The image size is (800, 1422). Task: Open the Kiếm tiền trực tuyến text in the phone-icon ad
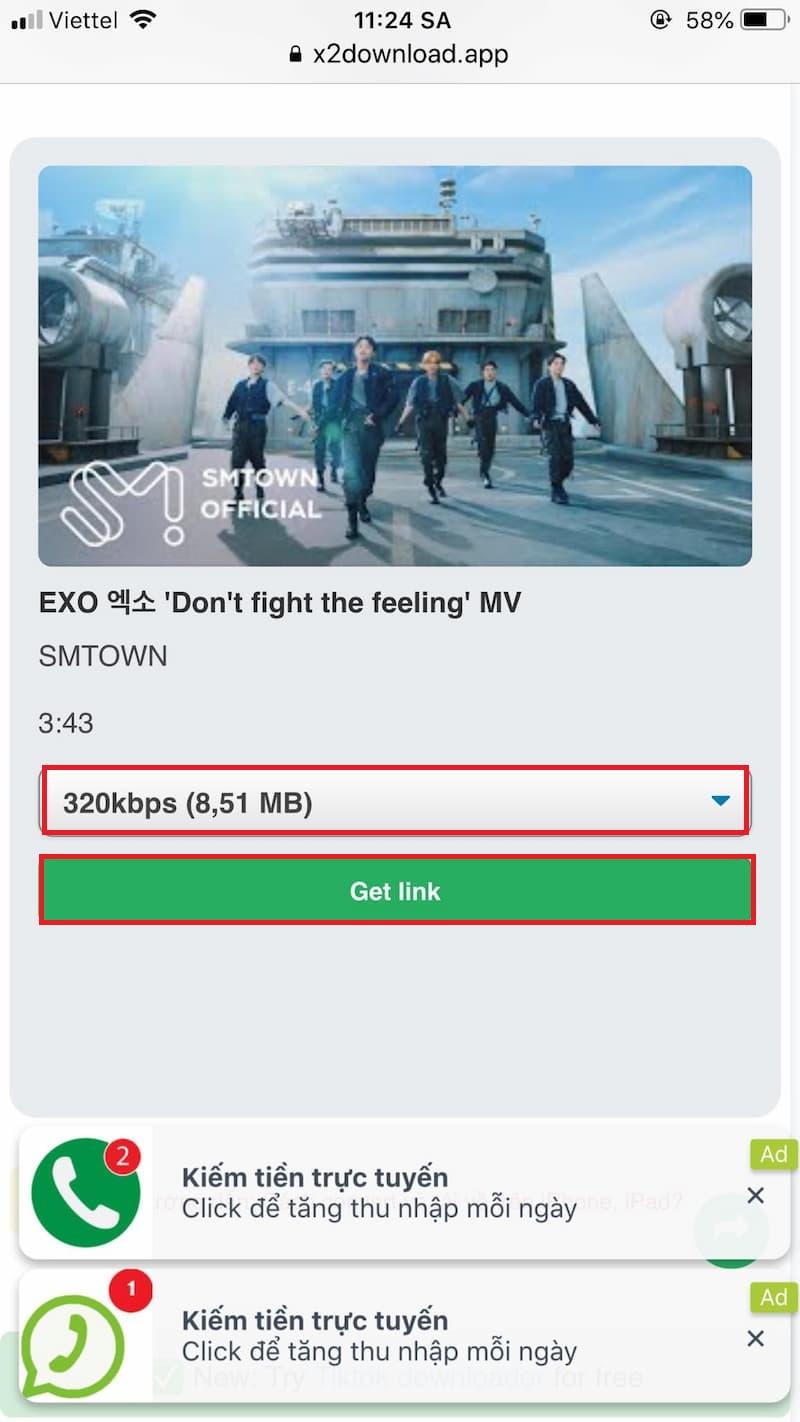[314, 1177]
